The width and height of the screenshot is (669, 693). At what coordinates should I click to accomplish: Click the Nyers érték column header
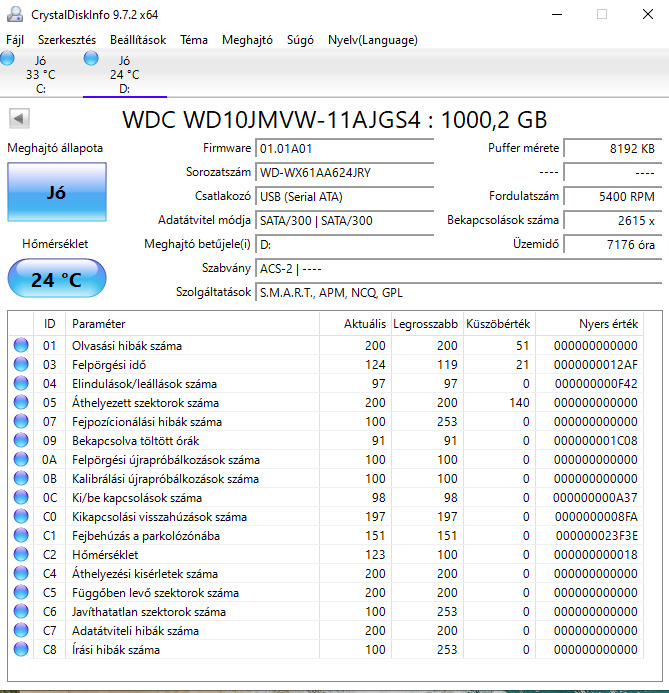(x=589, y=324)
